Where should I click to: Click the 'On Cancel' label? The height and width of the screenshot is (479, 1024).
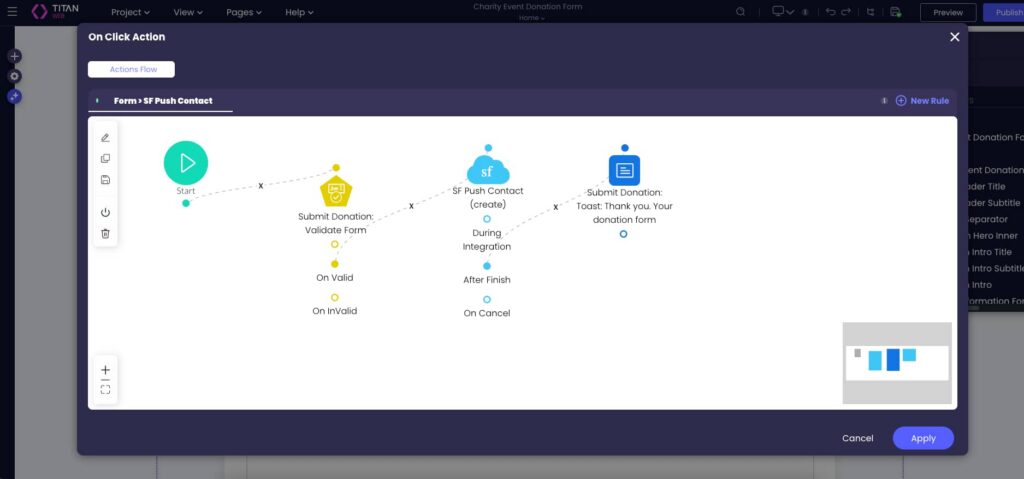487,313
